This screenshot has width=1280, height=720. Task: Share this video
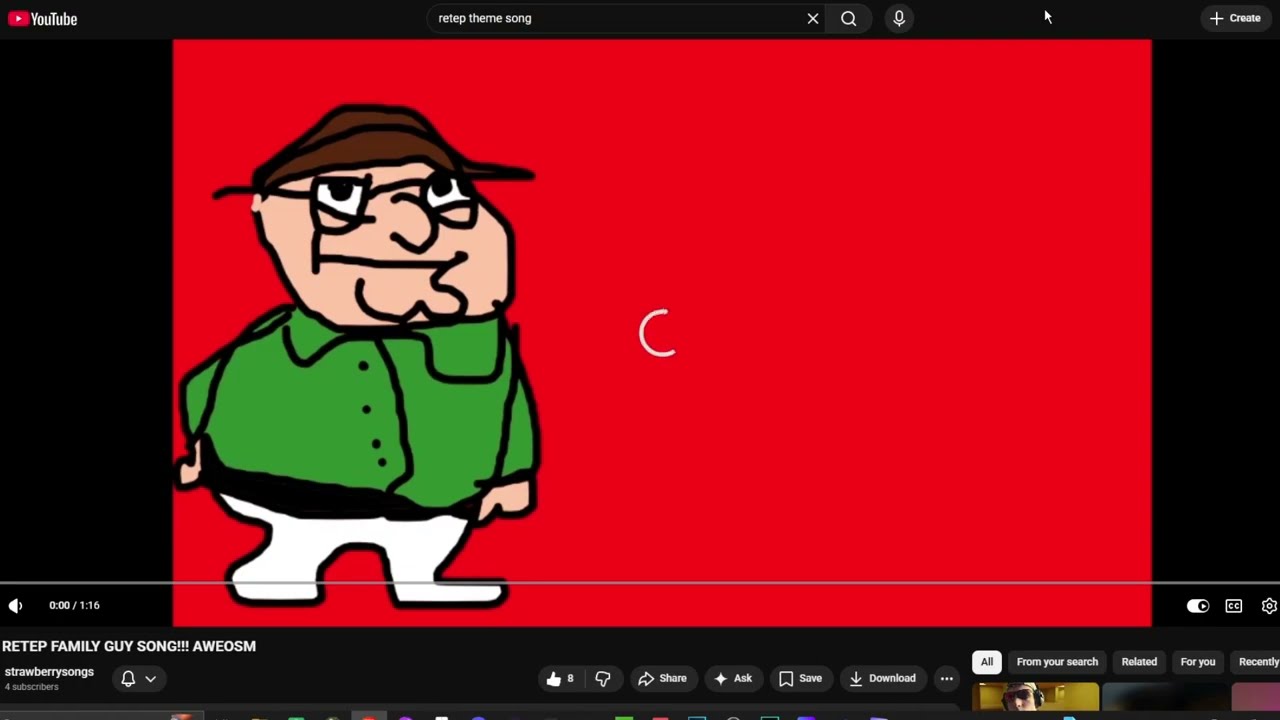(662, 678)
